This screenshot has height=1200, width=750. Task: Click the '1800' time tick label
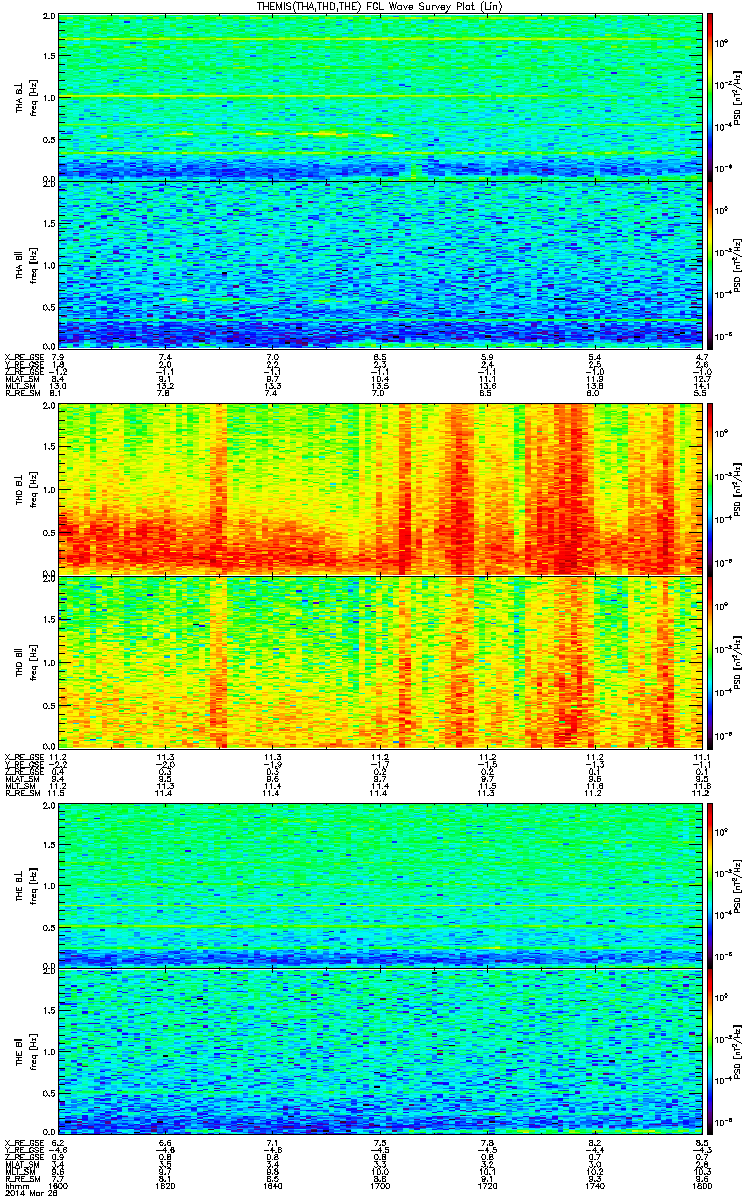(701, 1186)
